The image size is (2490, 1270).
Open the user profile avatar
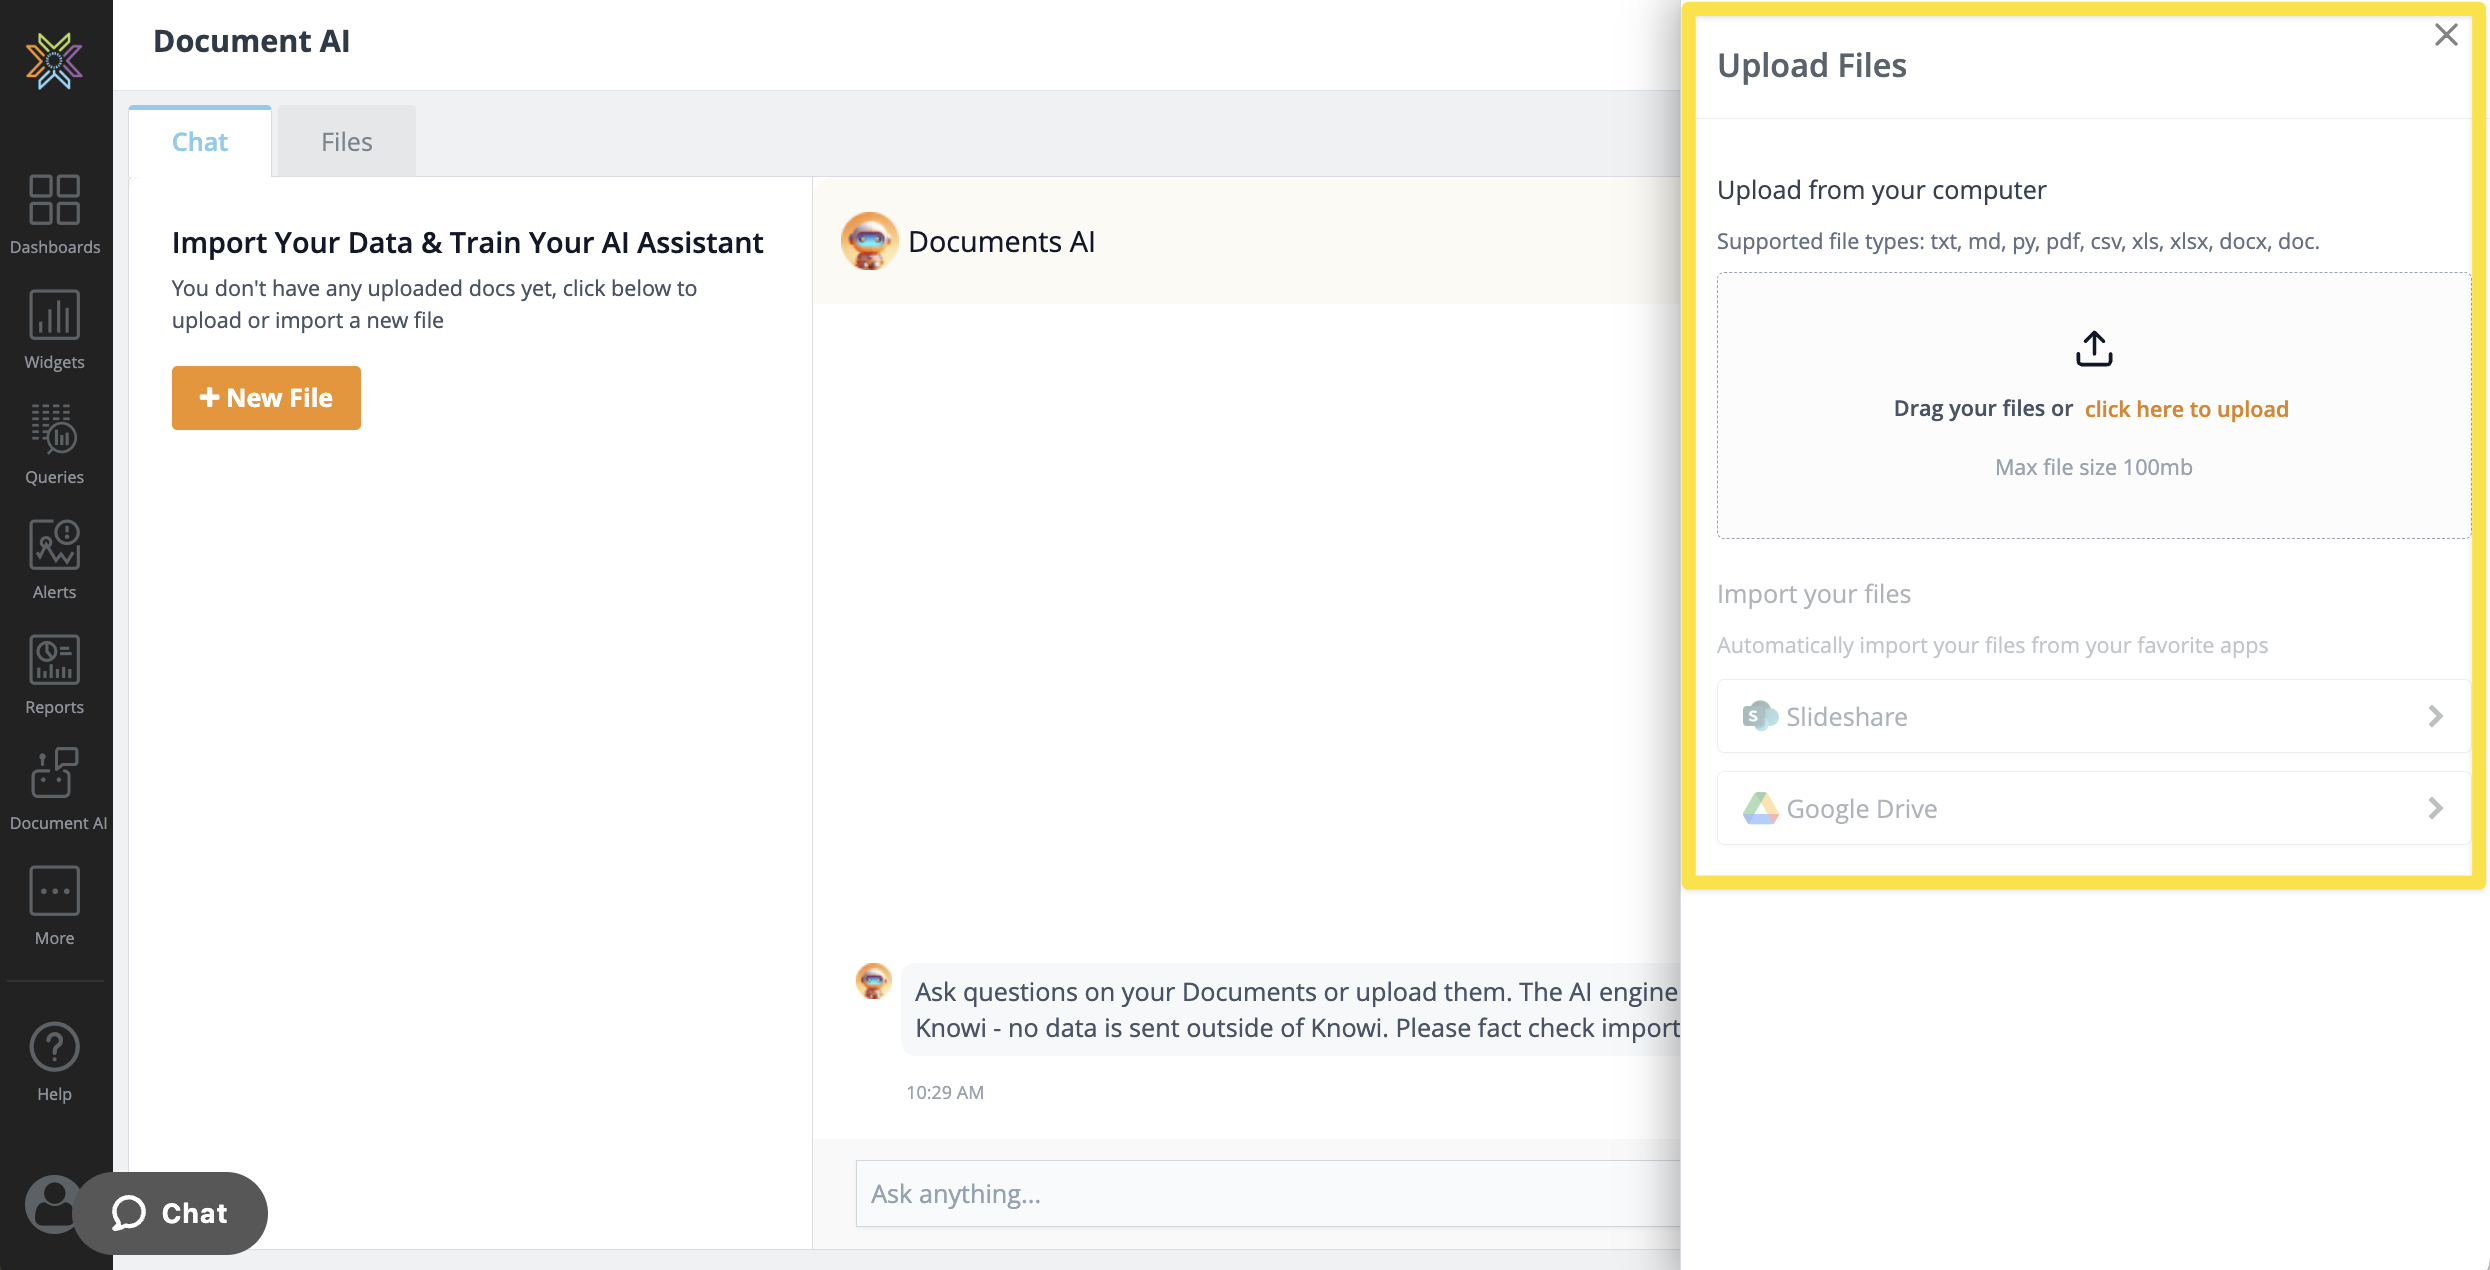point(54,1205)
